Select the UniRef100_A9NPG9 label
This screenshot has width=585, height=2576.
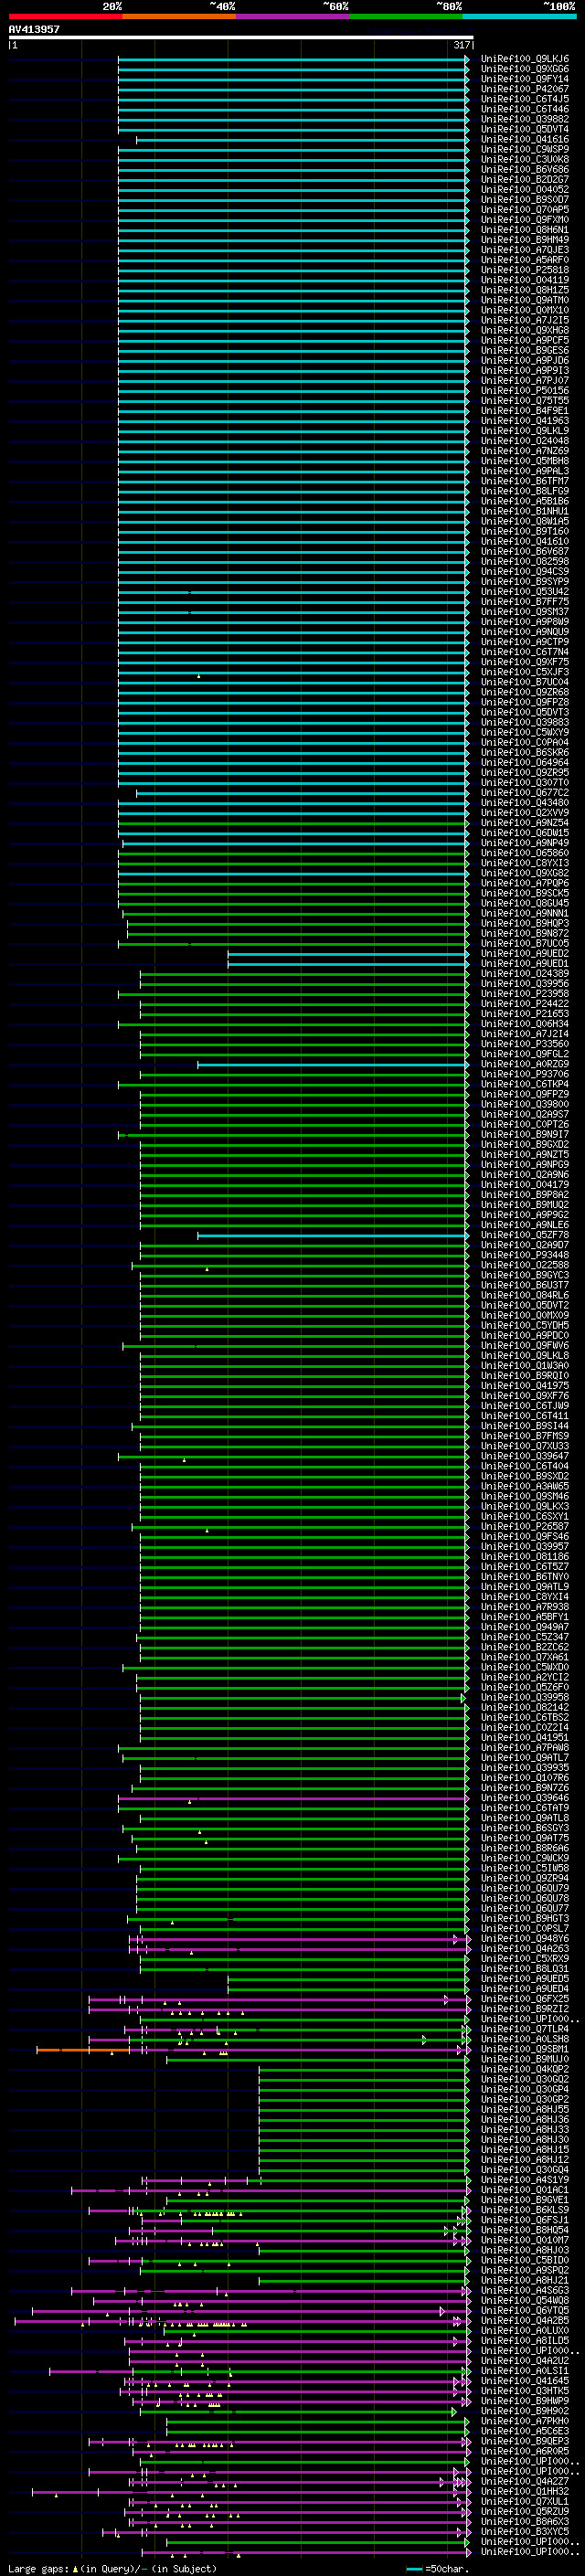click(525, 1164)
